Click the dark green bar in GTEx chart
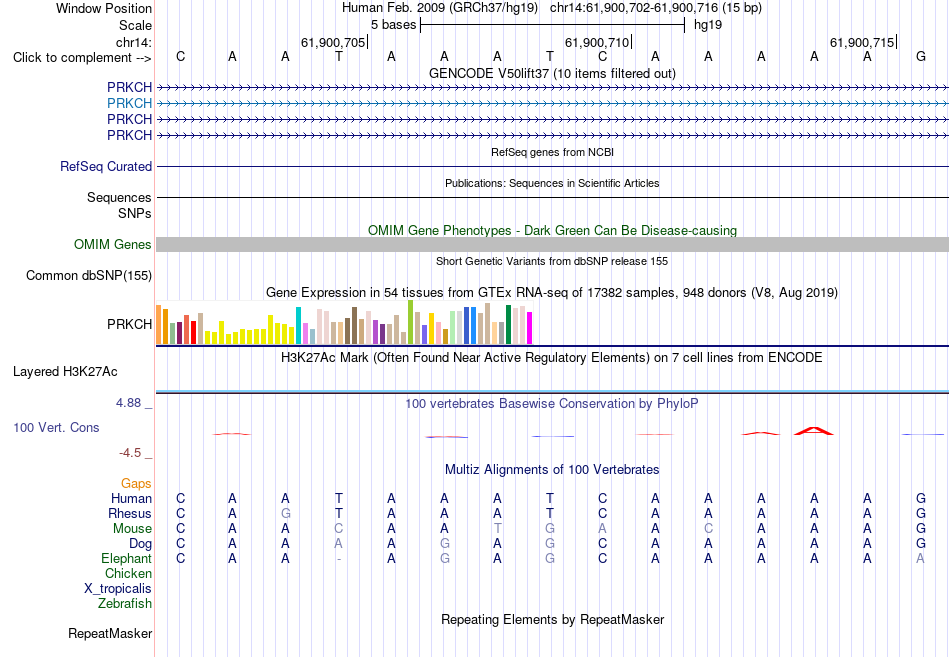Image resolution: width=950 pixels, height=657 pixels. click(508, 324)
